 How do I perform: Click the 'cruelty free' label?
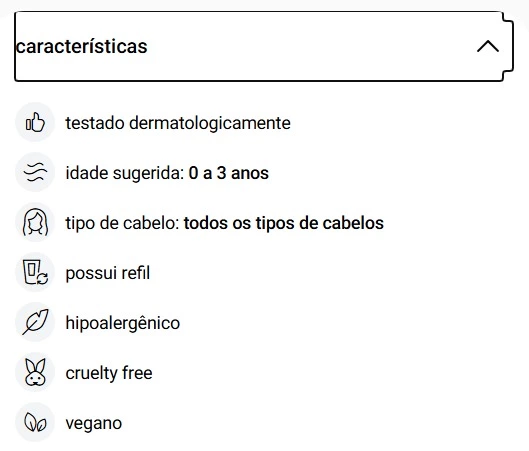109,373
